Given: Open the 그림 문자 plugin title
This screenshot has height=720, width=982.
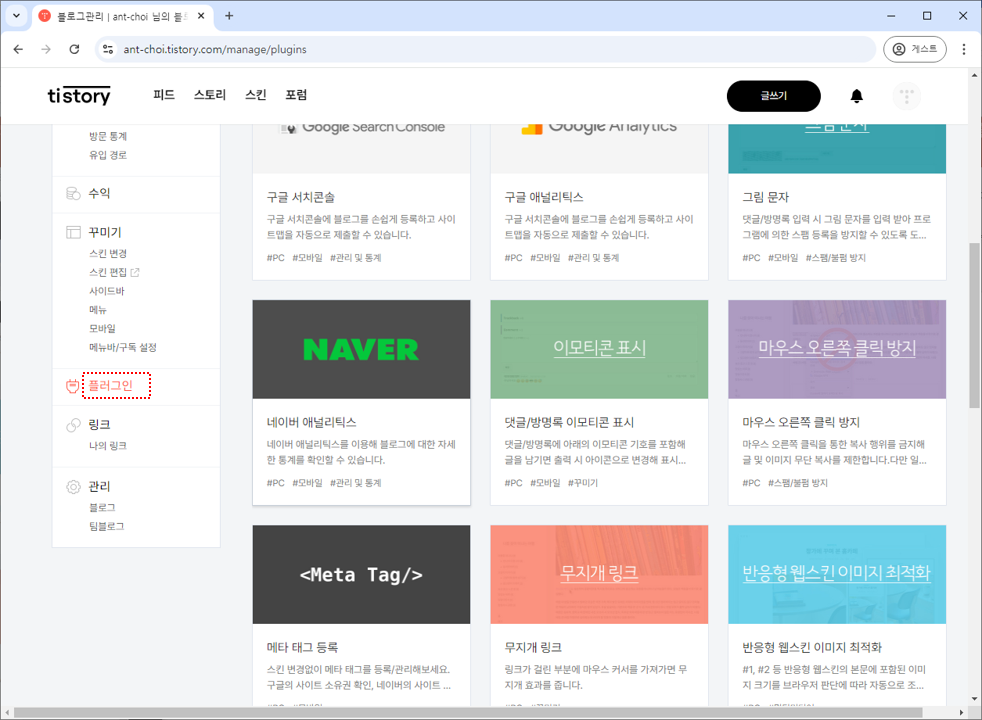Looking at the screenshot, I should click(765, 197).
